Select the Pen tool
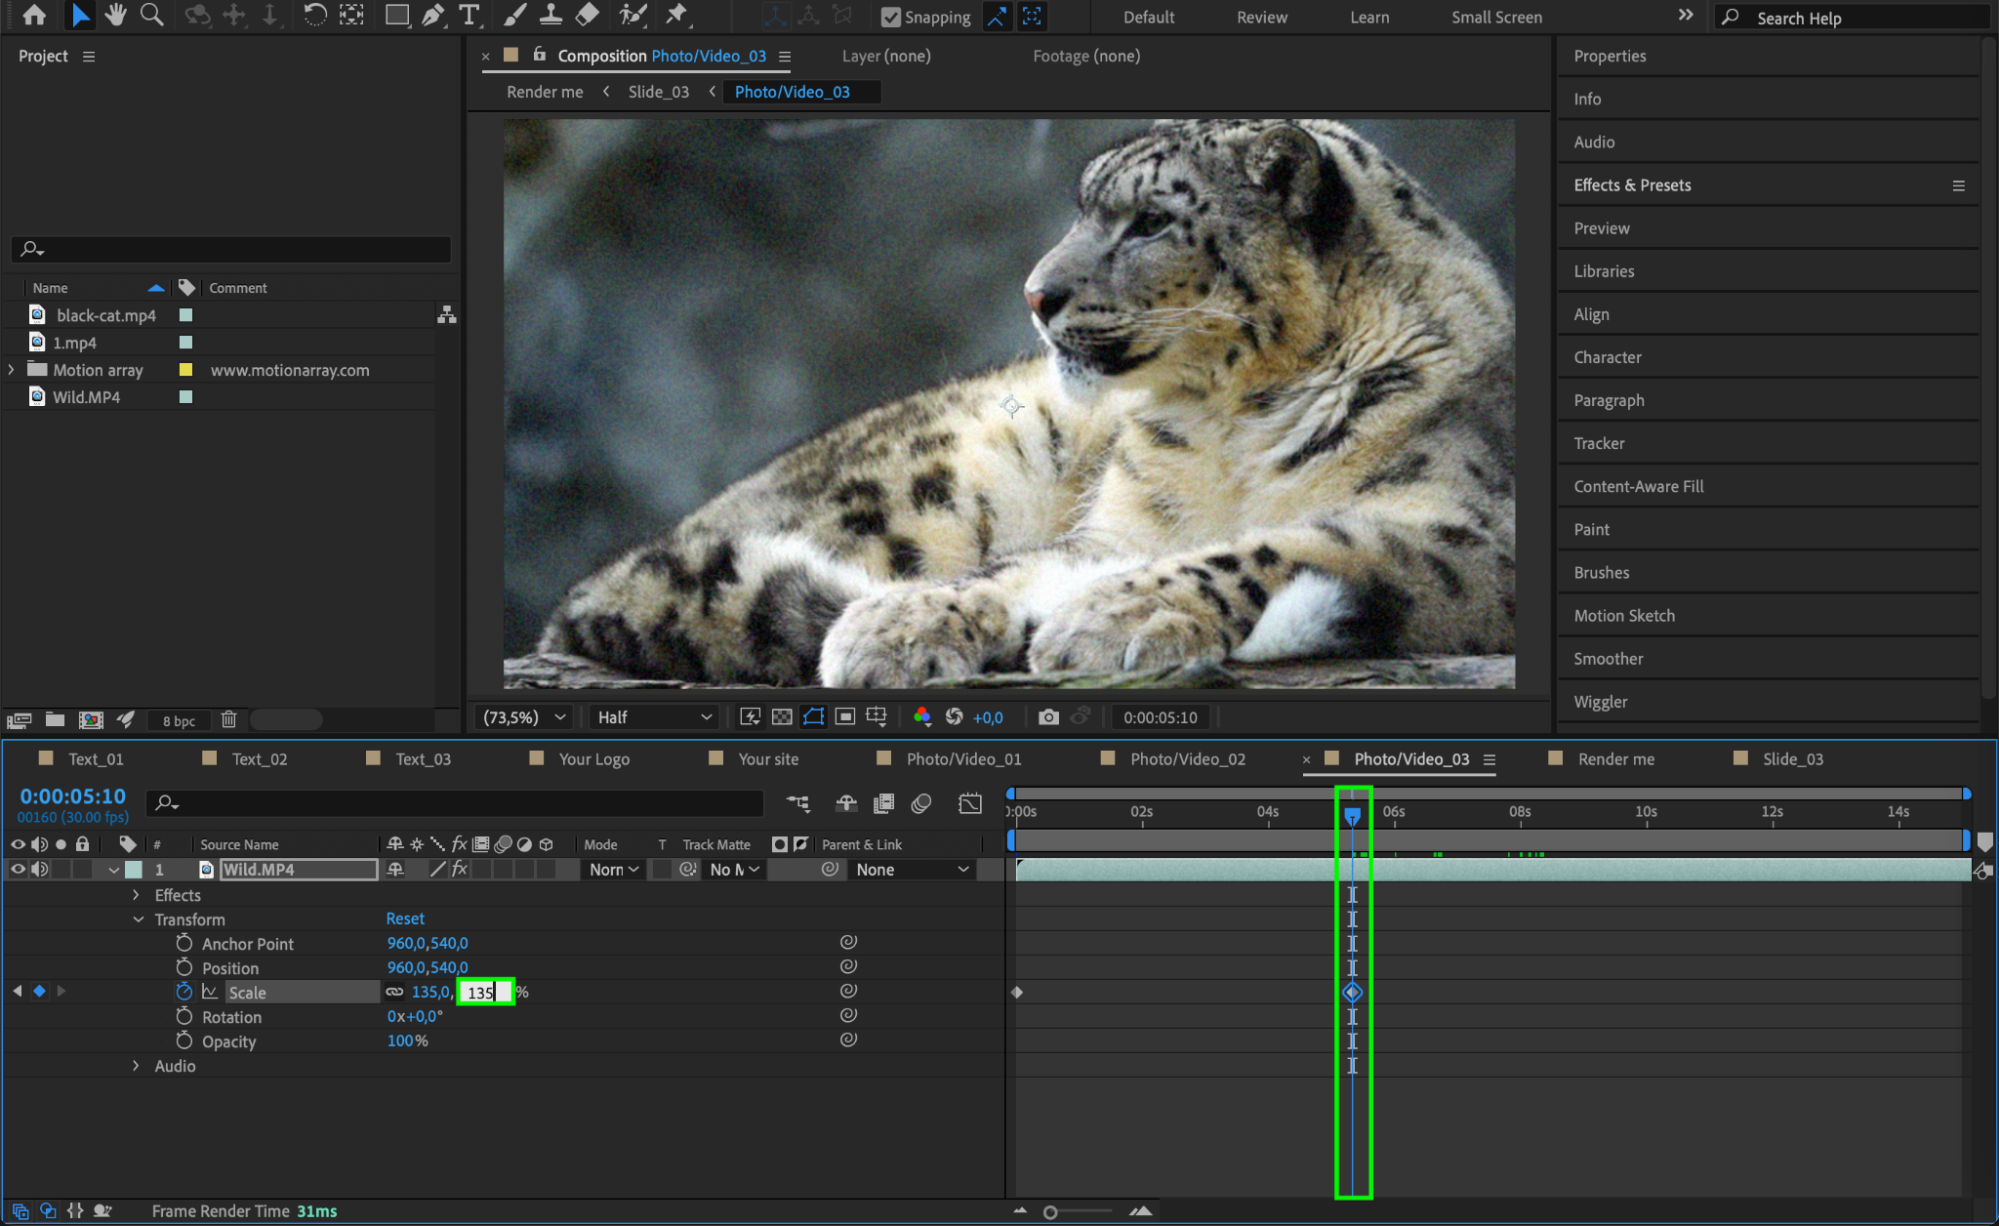The width and height of the screenshot is (1999, 1226). pyautogui.click(x=433, y=15)
